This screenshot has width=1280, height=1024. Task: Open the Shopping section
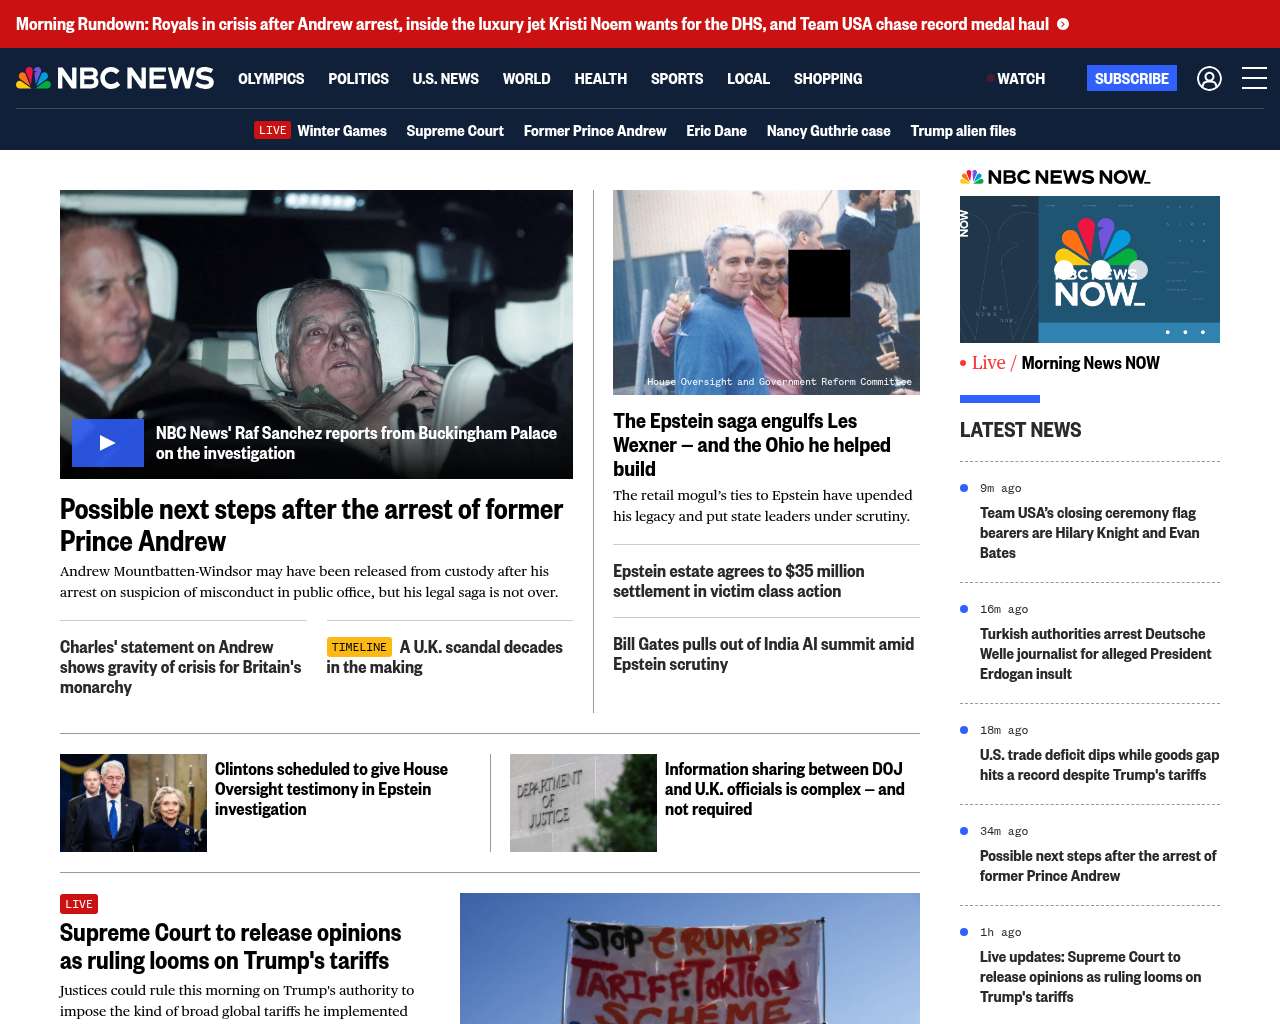(x=827, y=78)
